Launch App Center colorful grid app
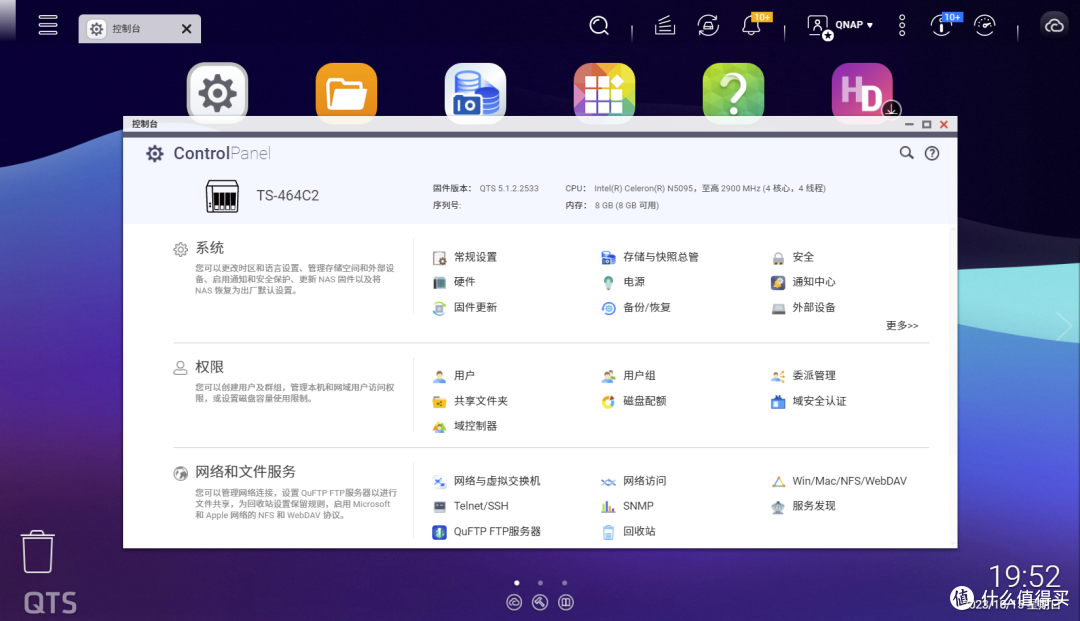 click(x=604, y=93)
